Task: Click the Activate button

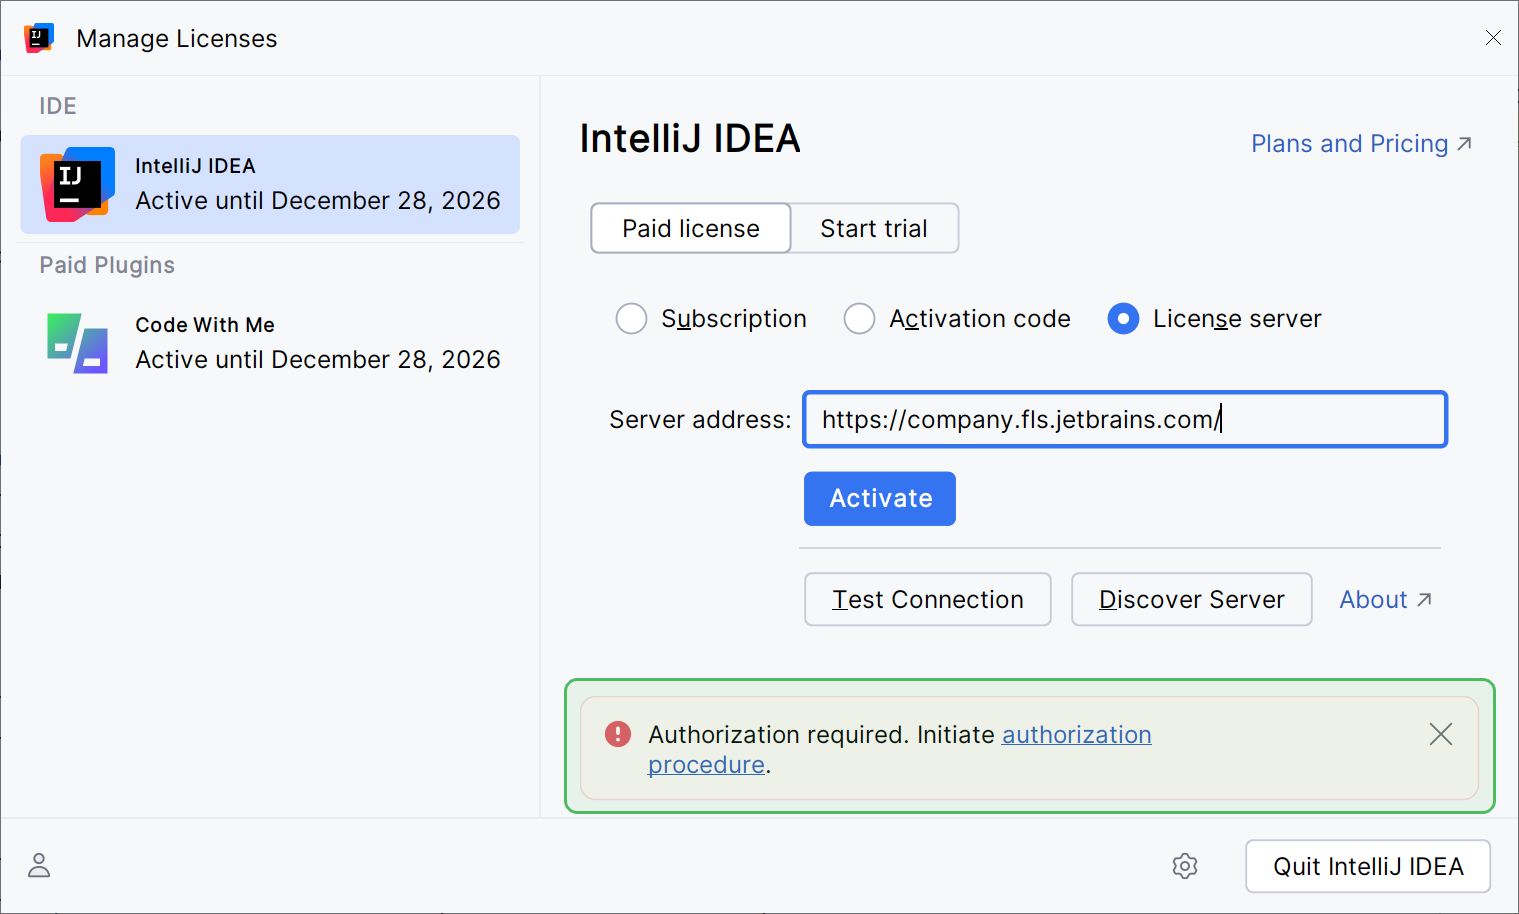Action: tap(879, 498)
